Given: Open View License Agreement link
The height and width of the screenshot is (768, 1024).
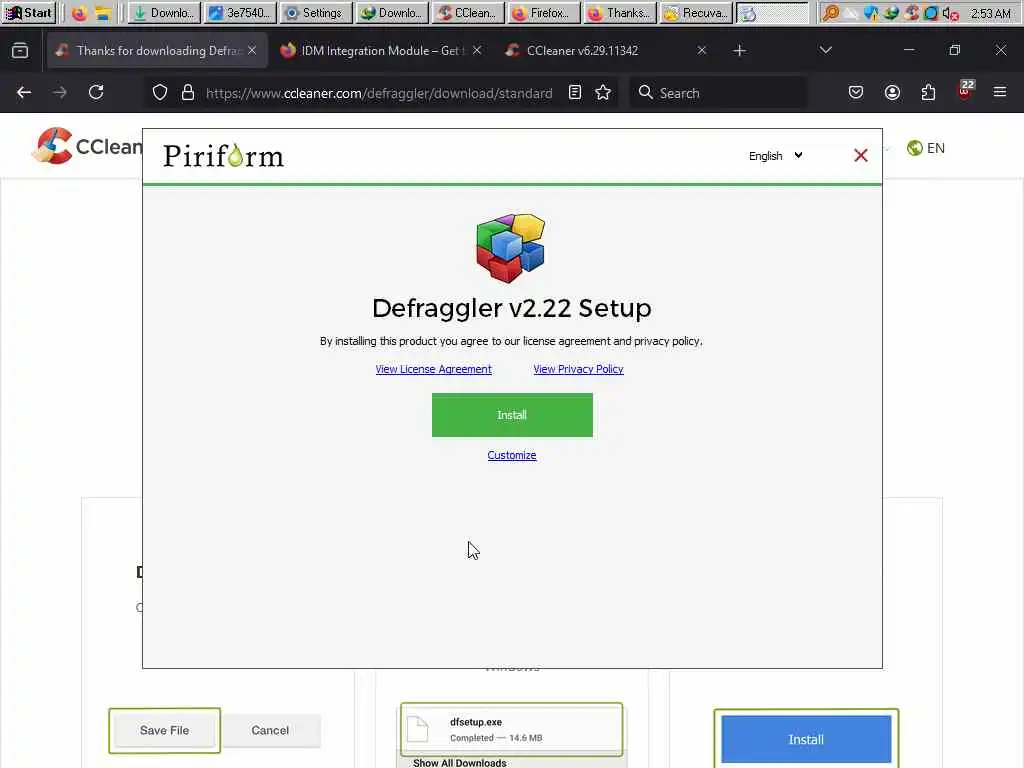Looking at the screenshot, I should point(434,369).
